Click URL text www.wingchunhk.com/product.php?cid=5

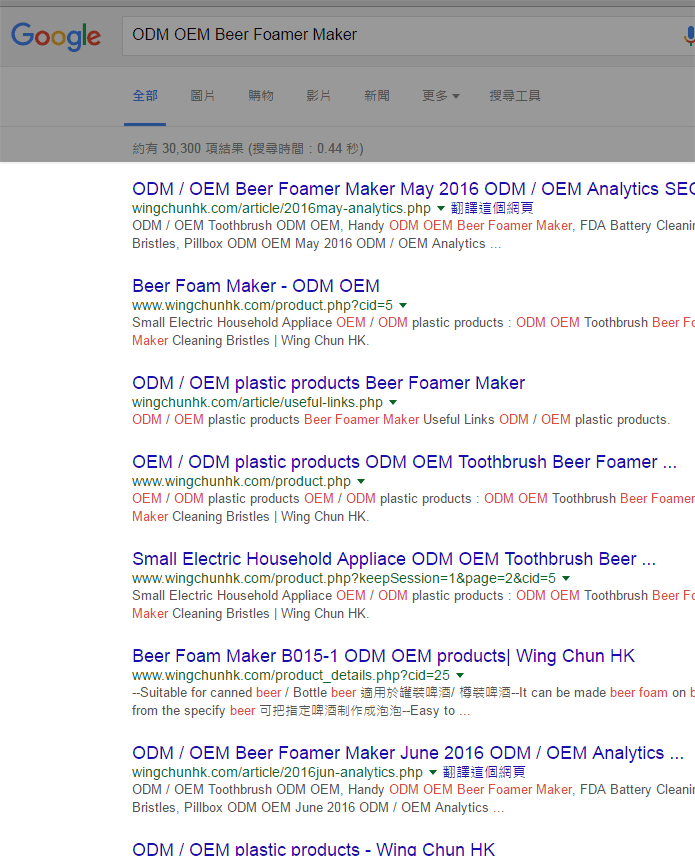pyautogui.click(x=263, y=305)
